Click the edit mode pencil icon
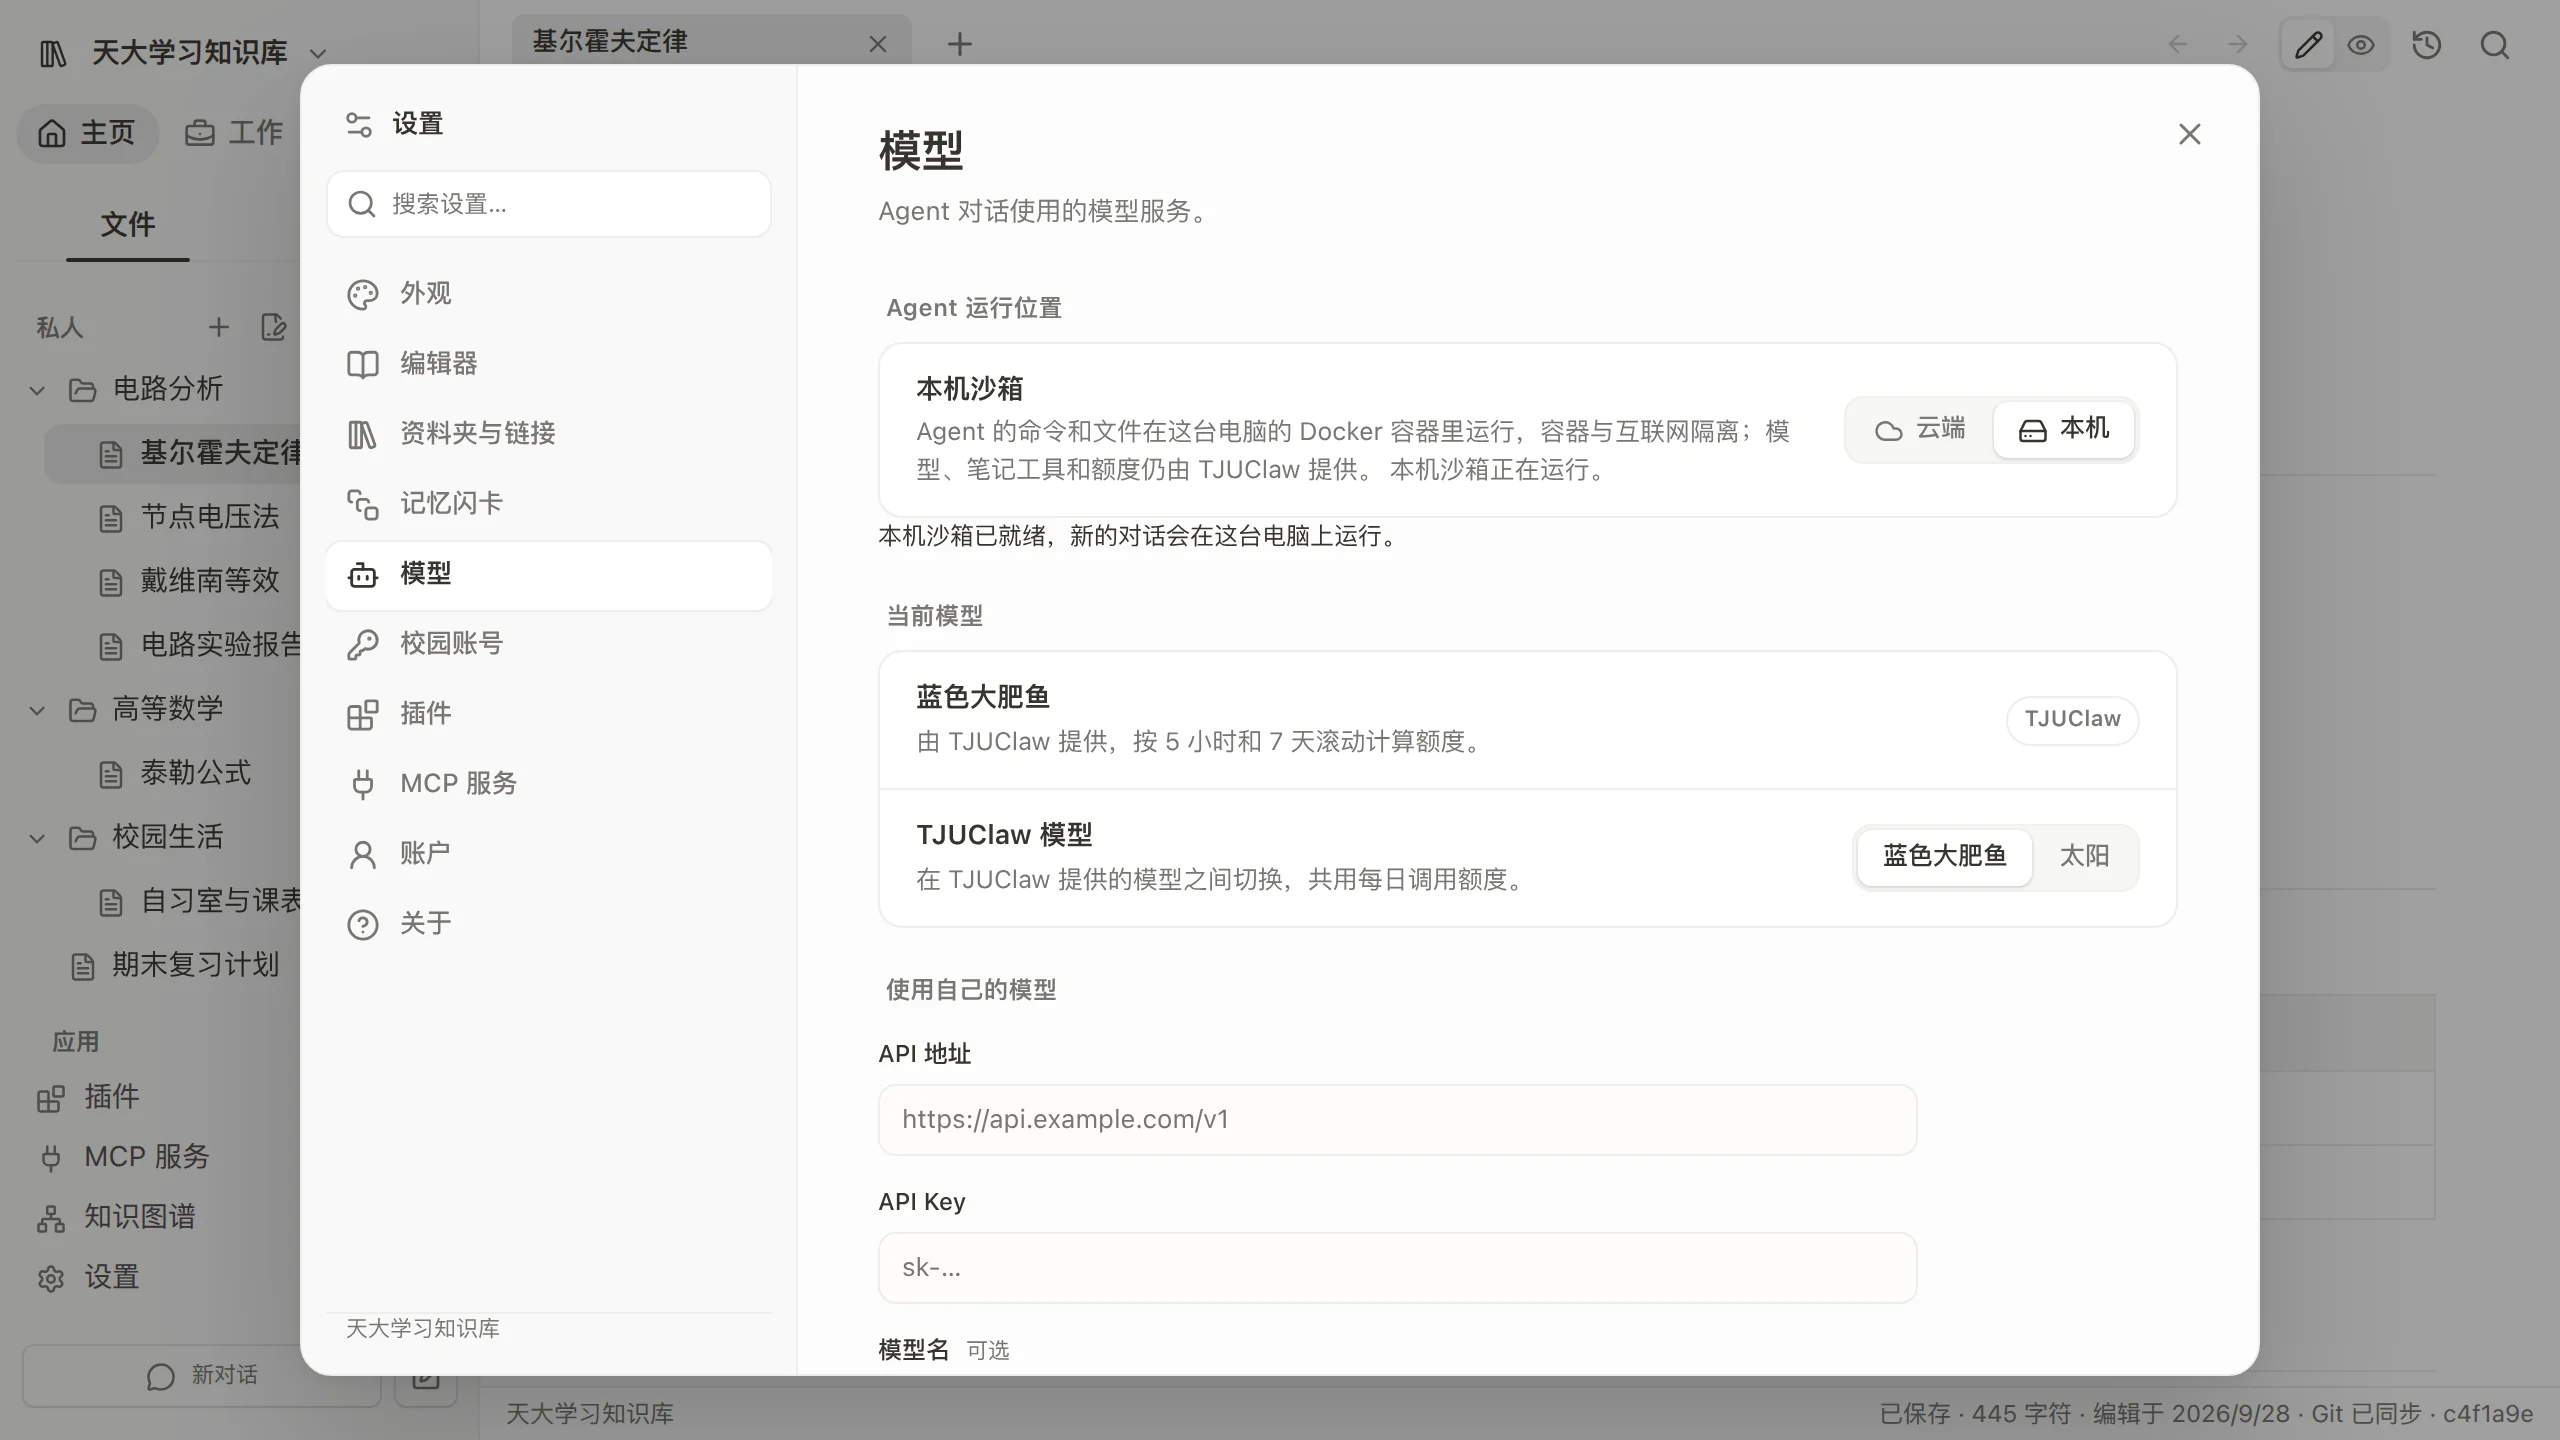The height and width of the screenshot is (1440, 2560). pos(2308,45)
